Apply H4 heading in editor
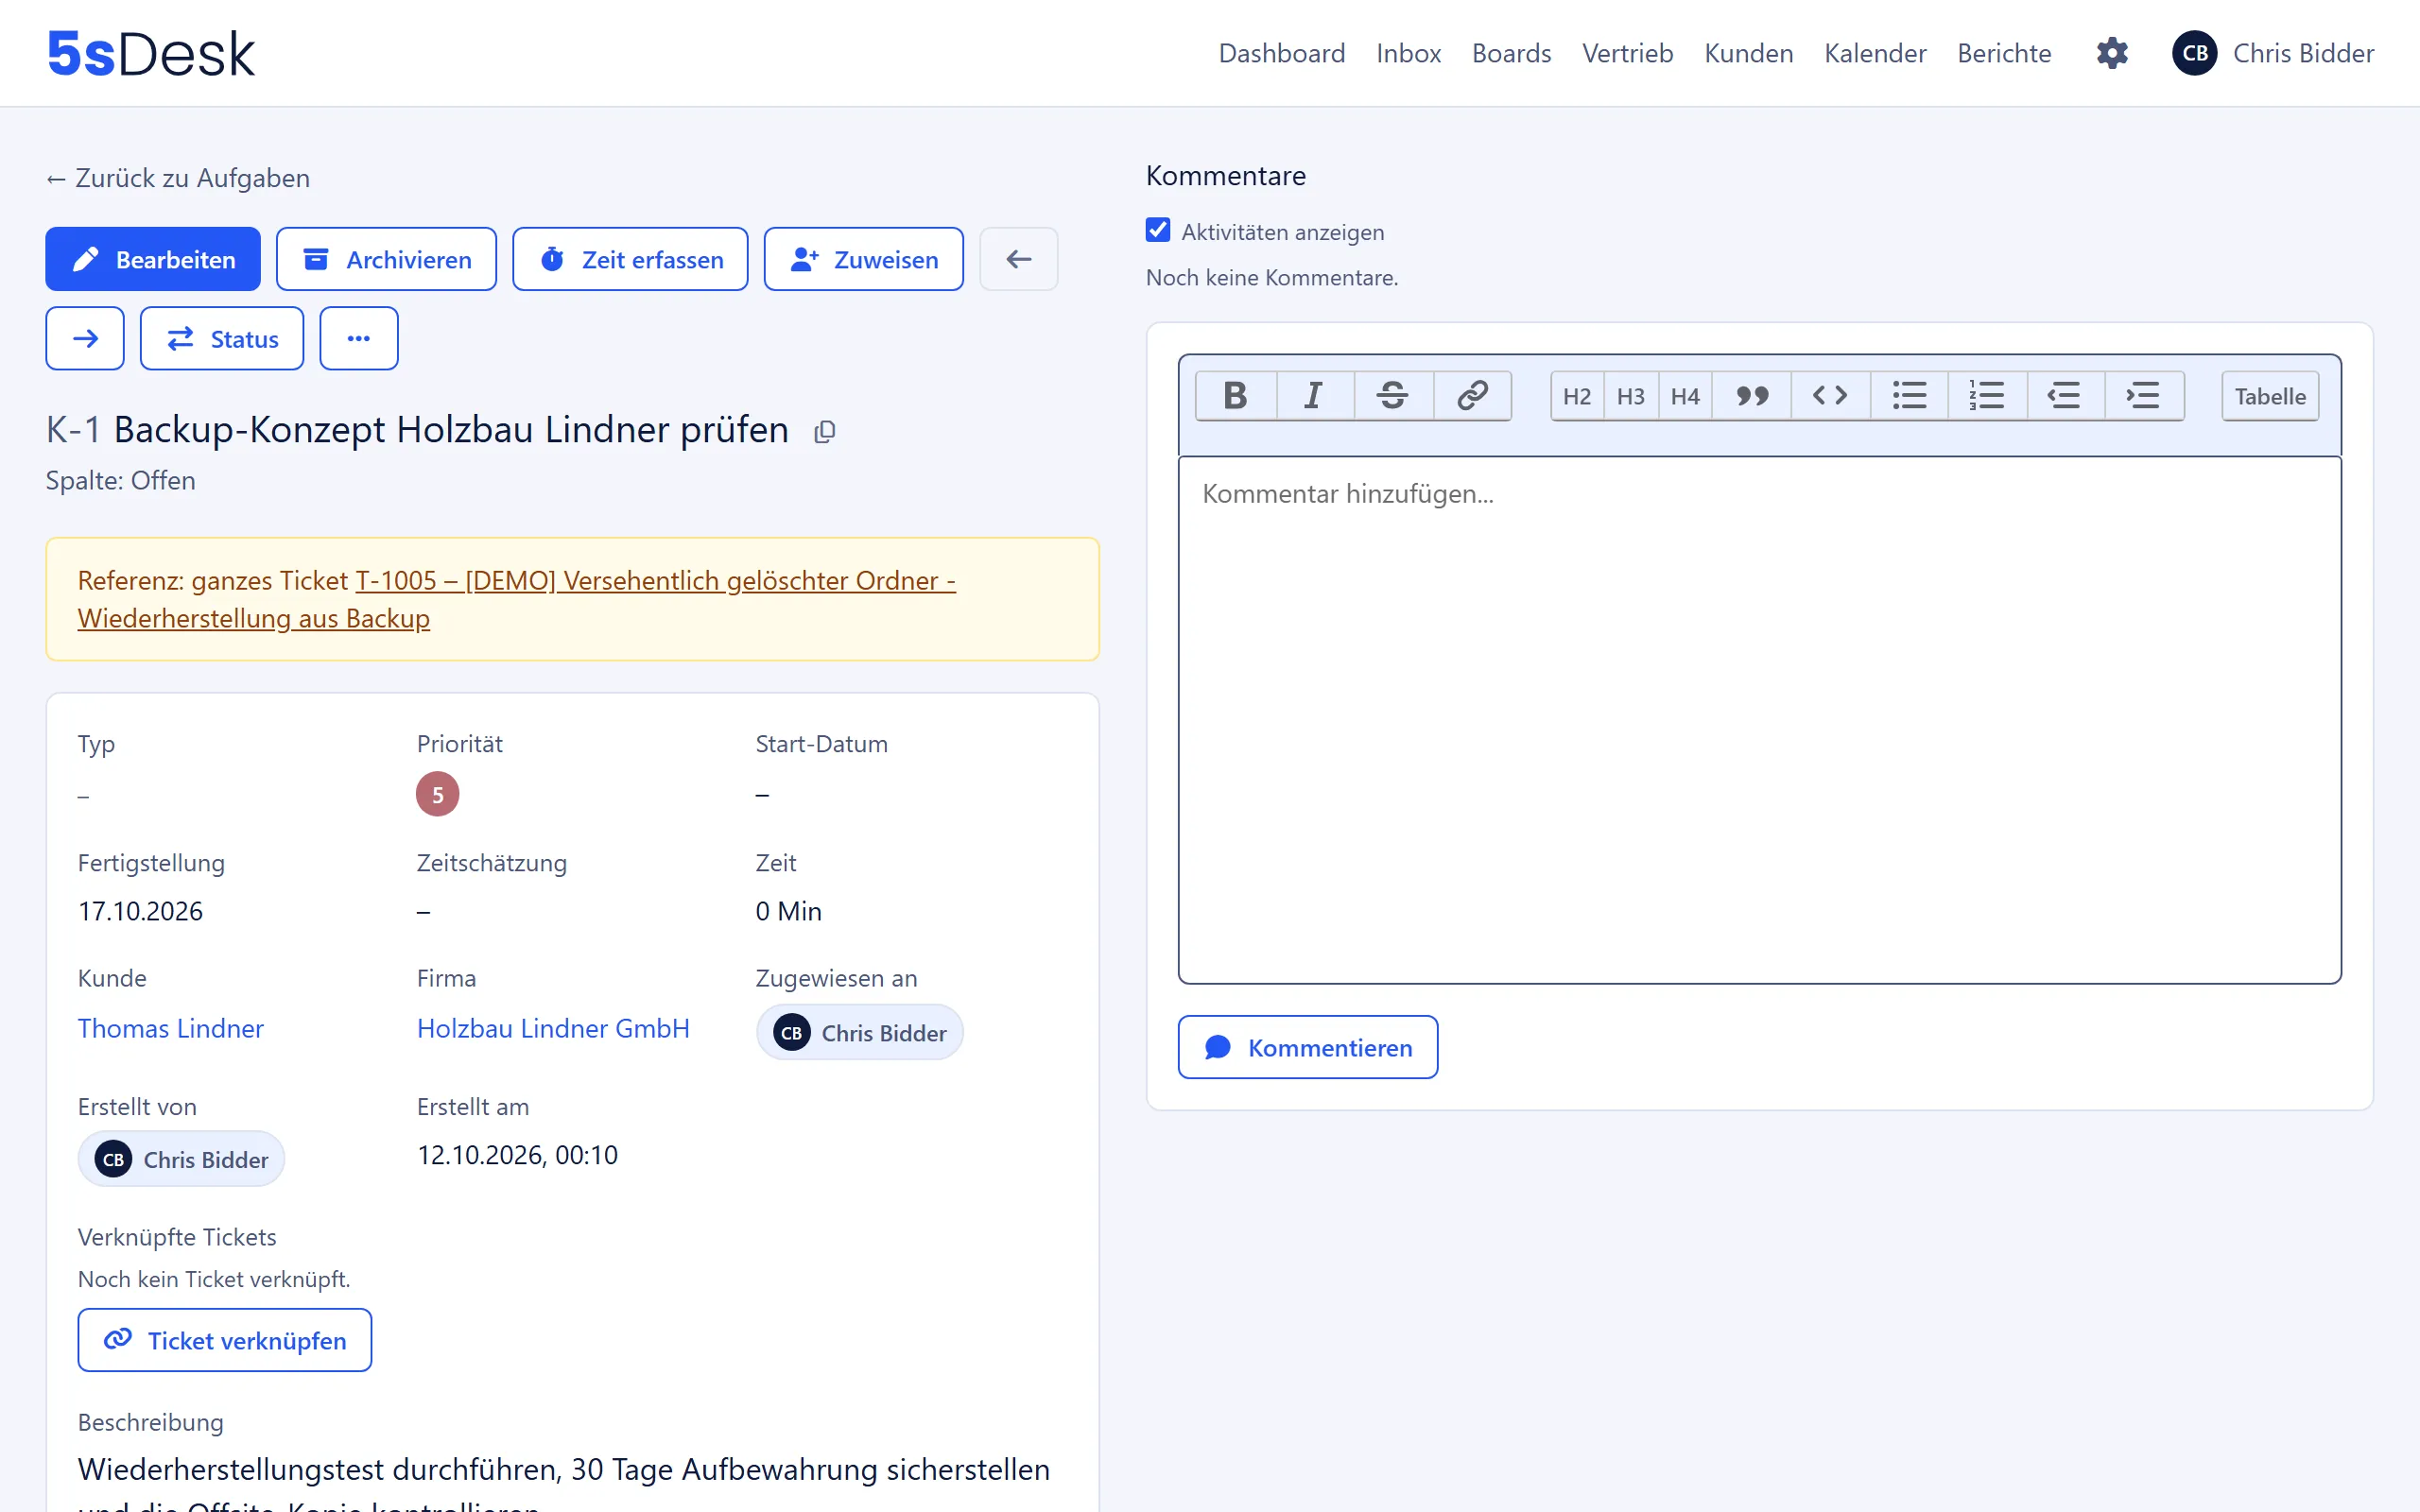The width and height of the screenshot is (2420, 1512). coord(1685,396)
